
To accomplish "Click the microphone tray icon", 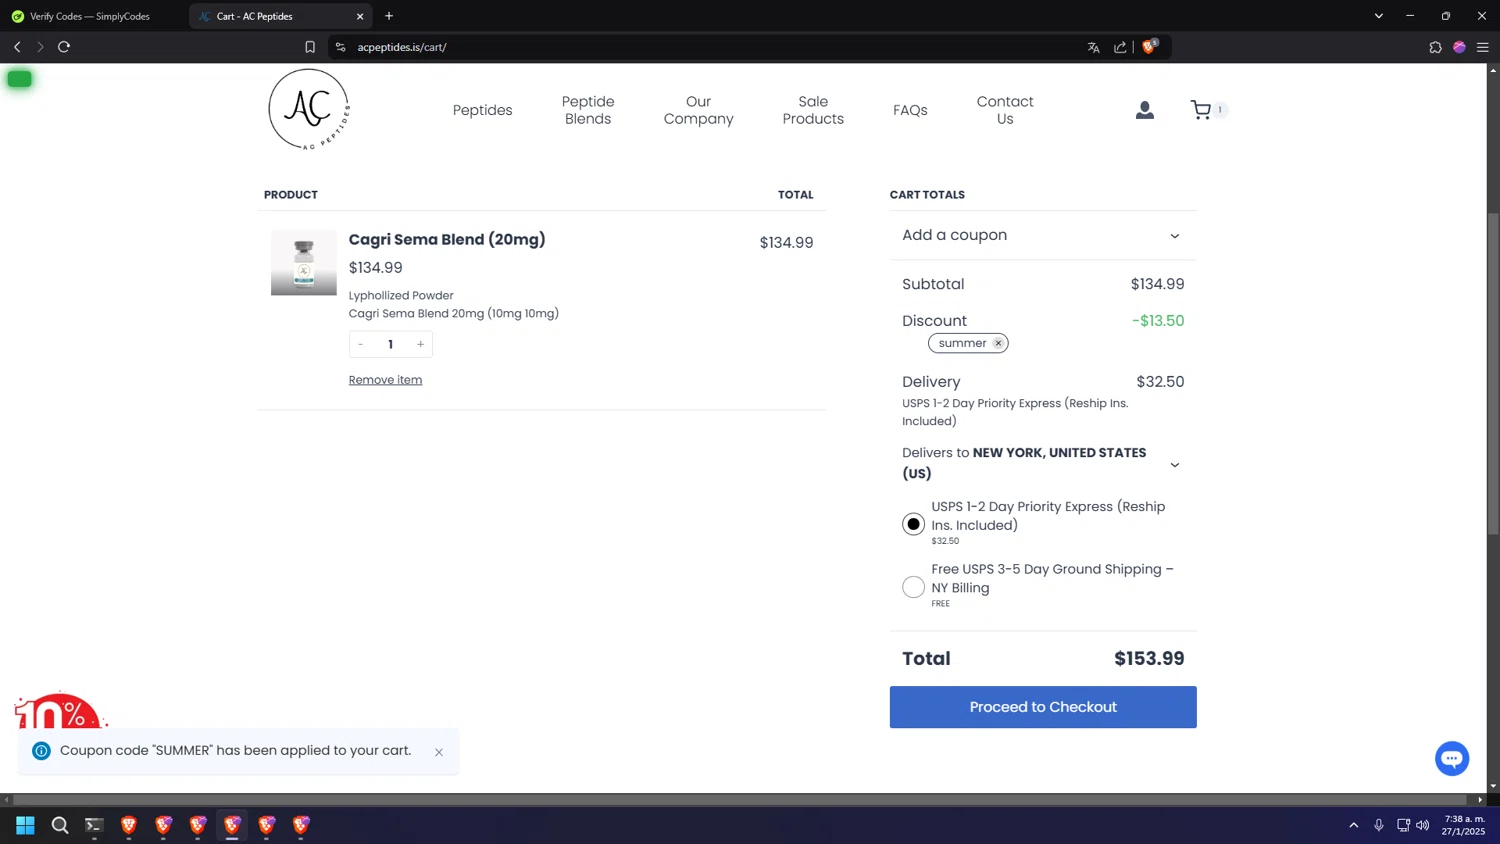I will 1378,825.
